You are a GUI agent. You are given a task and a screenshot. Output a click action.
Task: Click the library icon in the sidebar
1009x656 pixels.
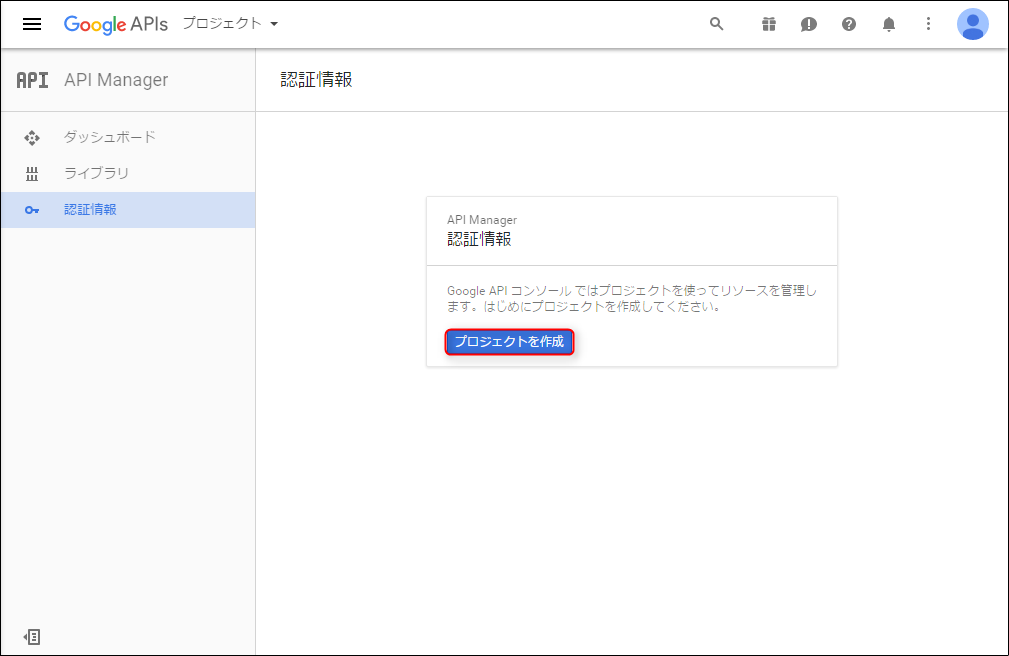(32, 174)
